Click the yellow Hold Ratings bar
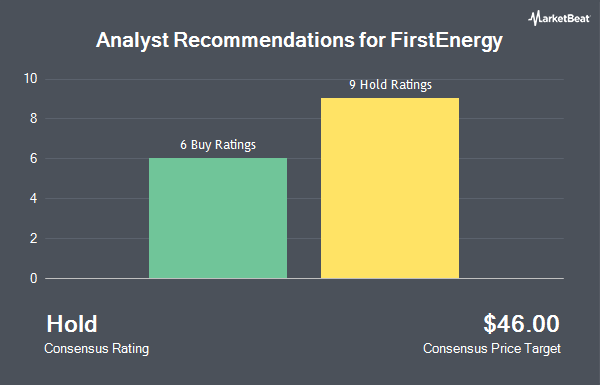This screenshot has height=385, width=600. (x=390, y=188)
